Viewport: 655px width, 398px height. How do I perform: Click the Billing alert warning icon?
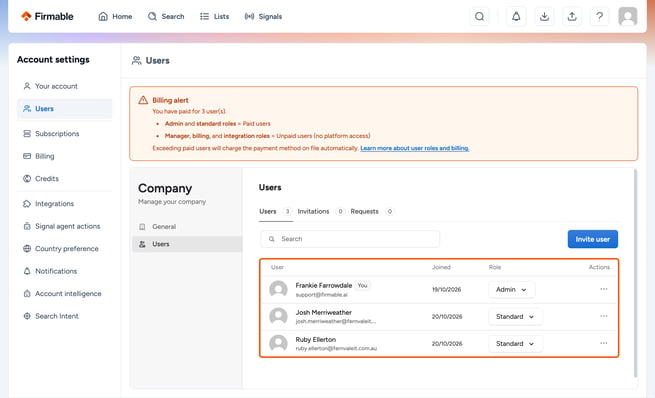pos(143,100)
